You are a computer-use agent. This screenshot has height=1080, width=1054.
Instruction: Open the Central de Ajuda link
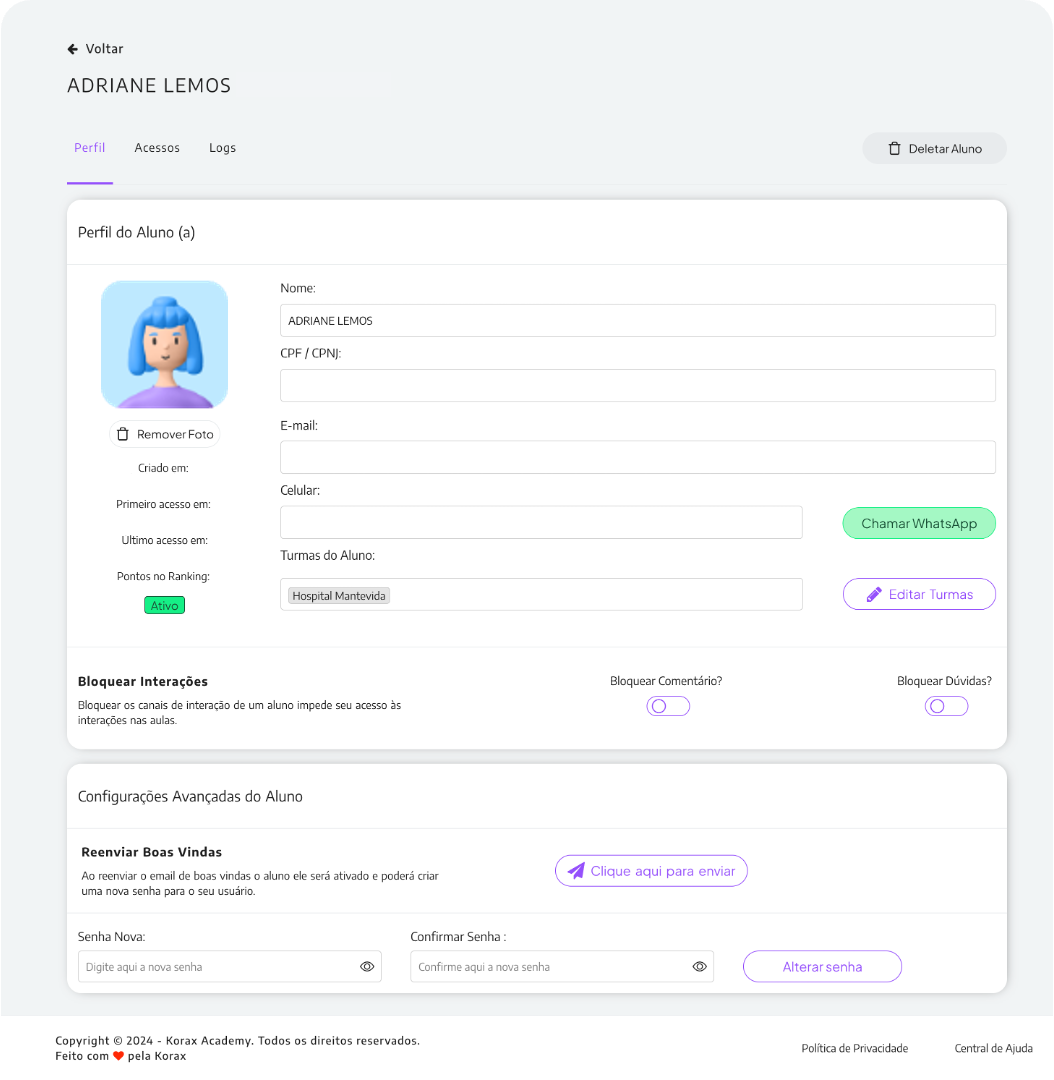pyautogui.click(x=993, y=1048)
